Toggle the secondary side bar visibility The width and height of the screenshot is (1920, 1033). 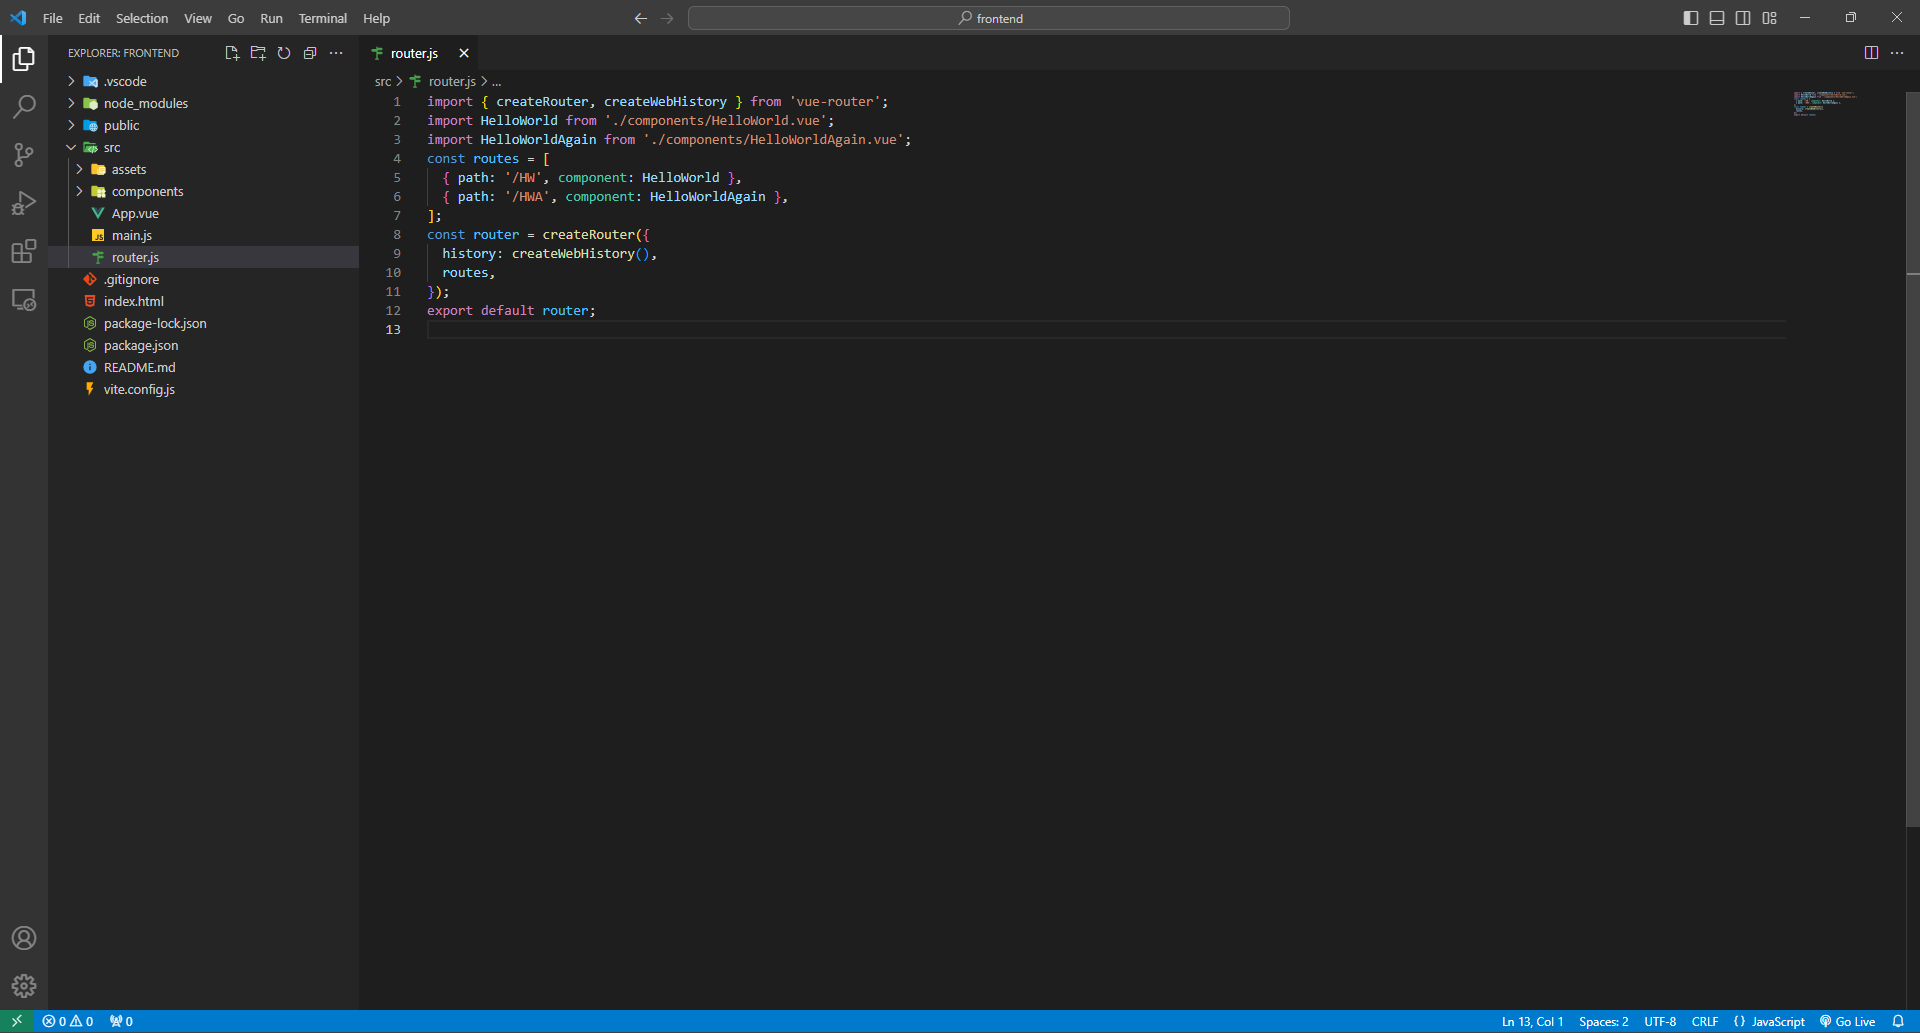pos(1743,18)
